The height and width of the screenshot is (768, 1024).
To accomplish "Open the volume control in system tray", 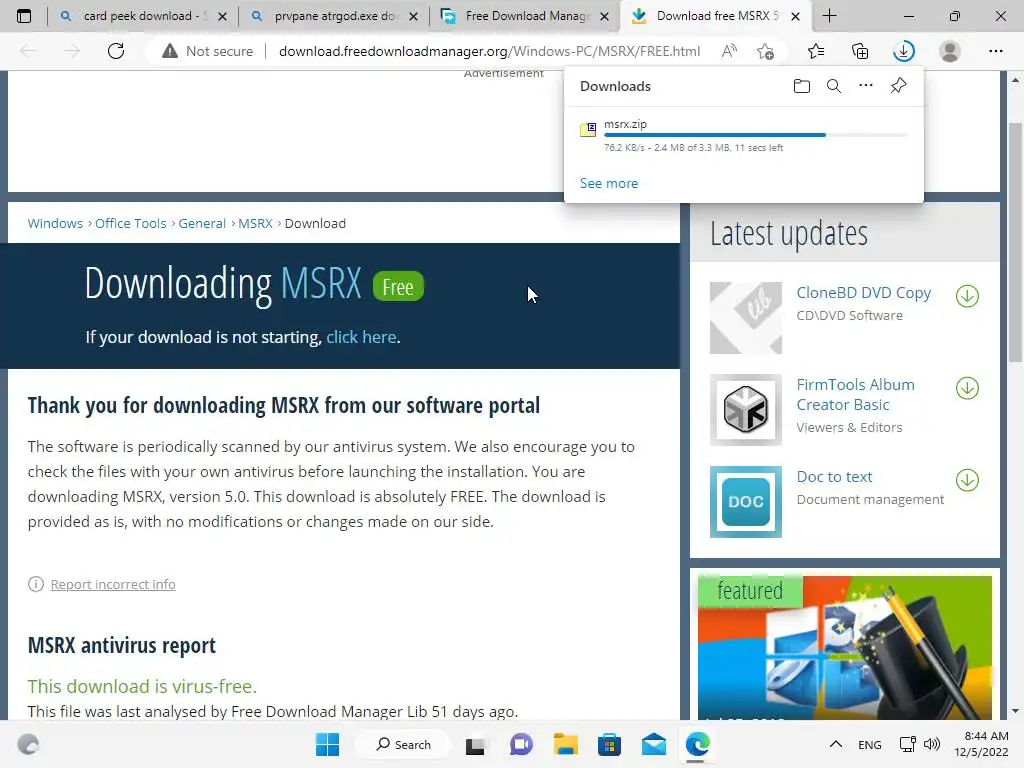I will (x=933, y=744).
